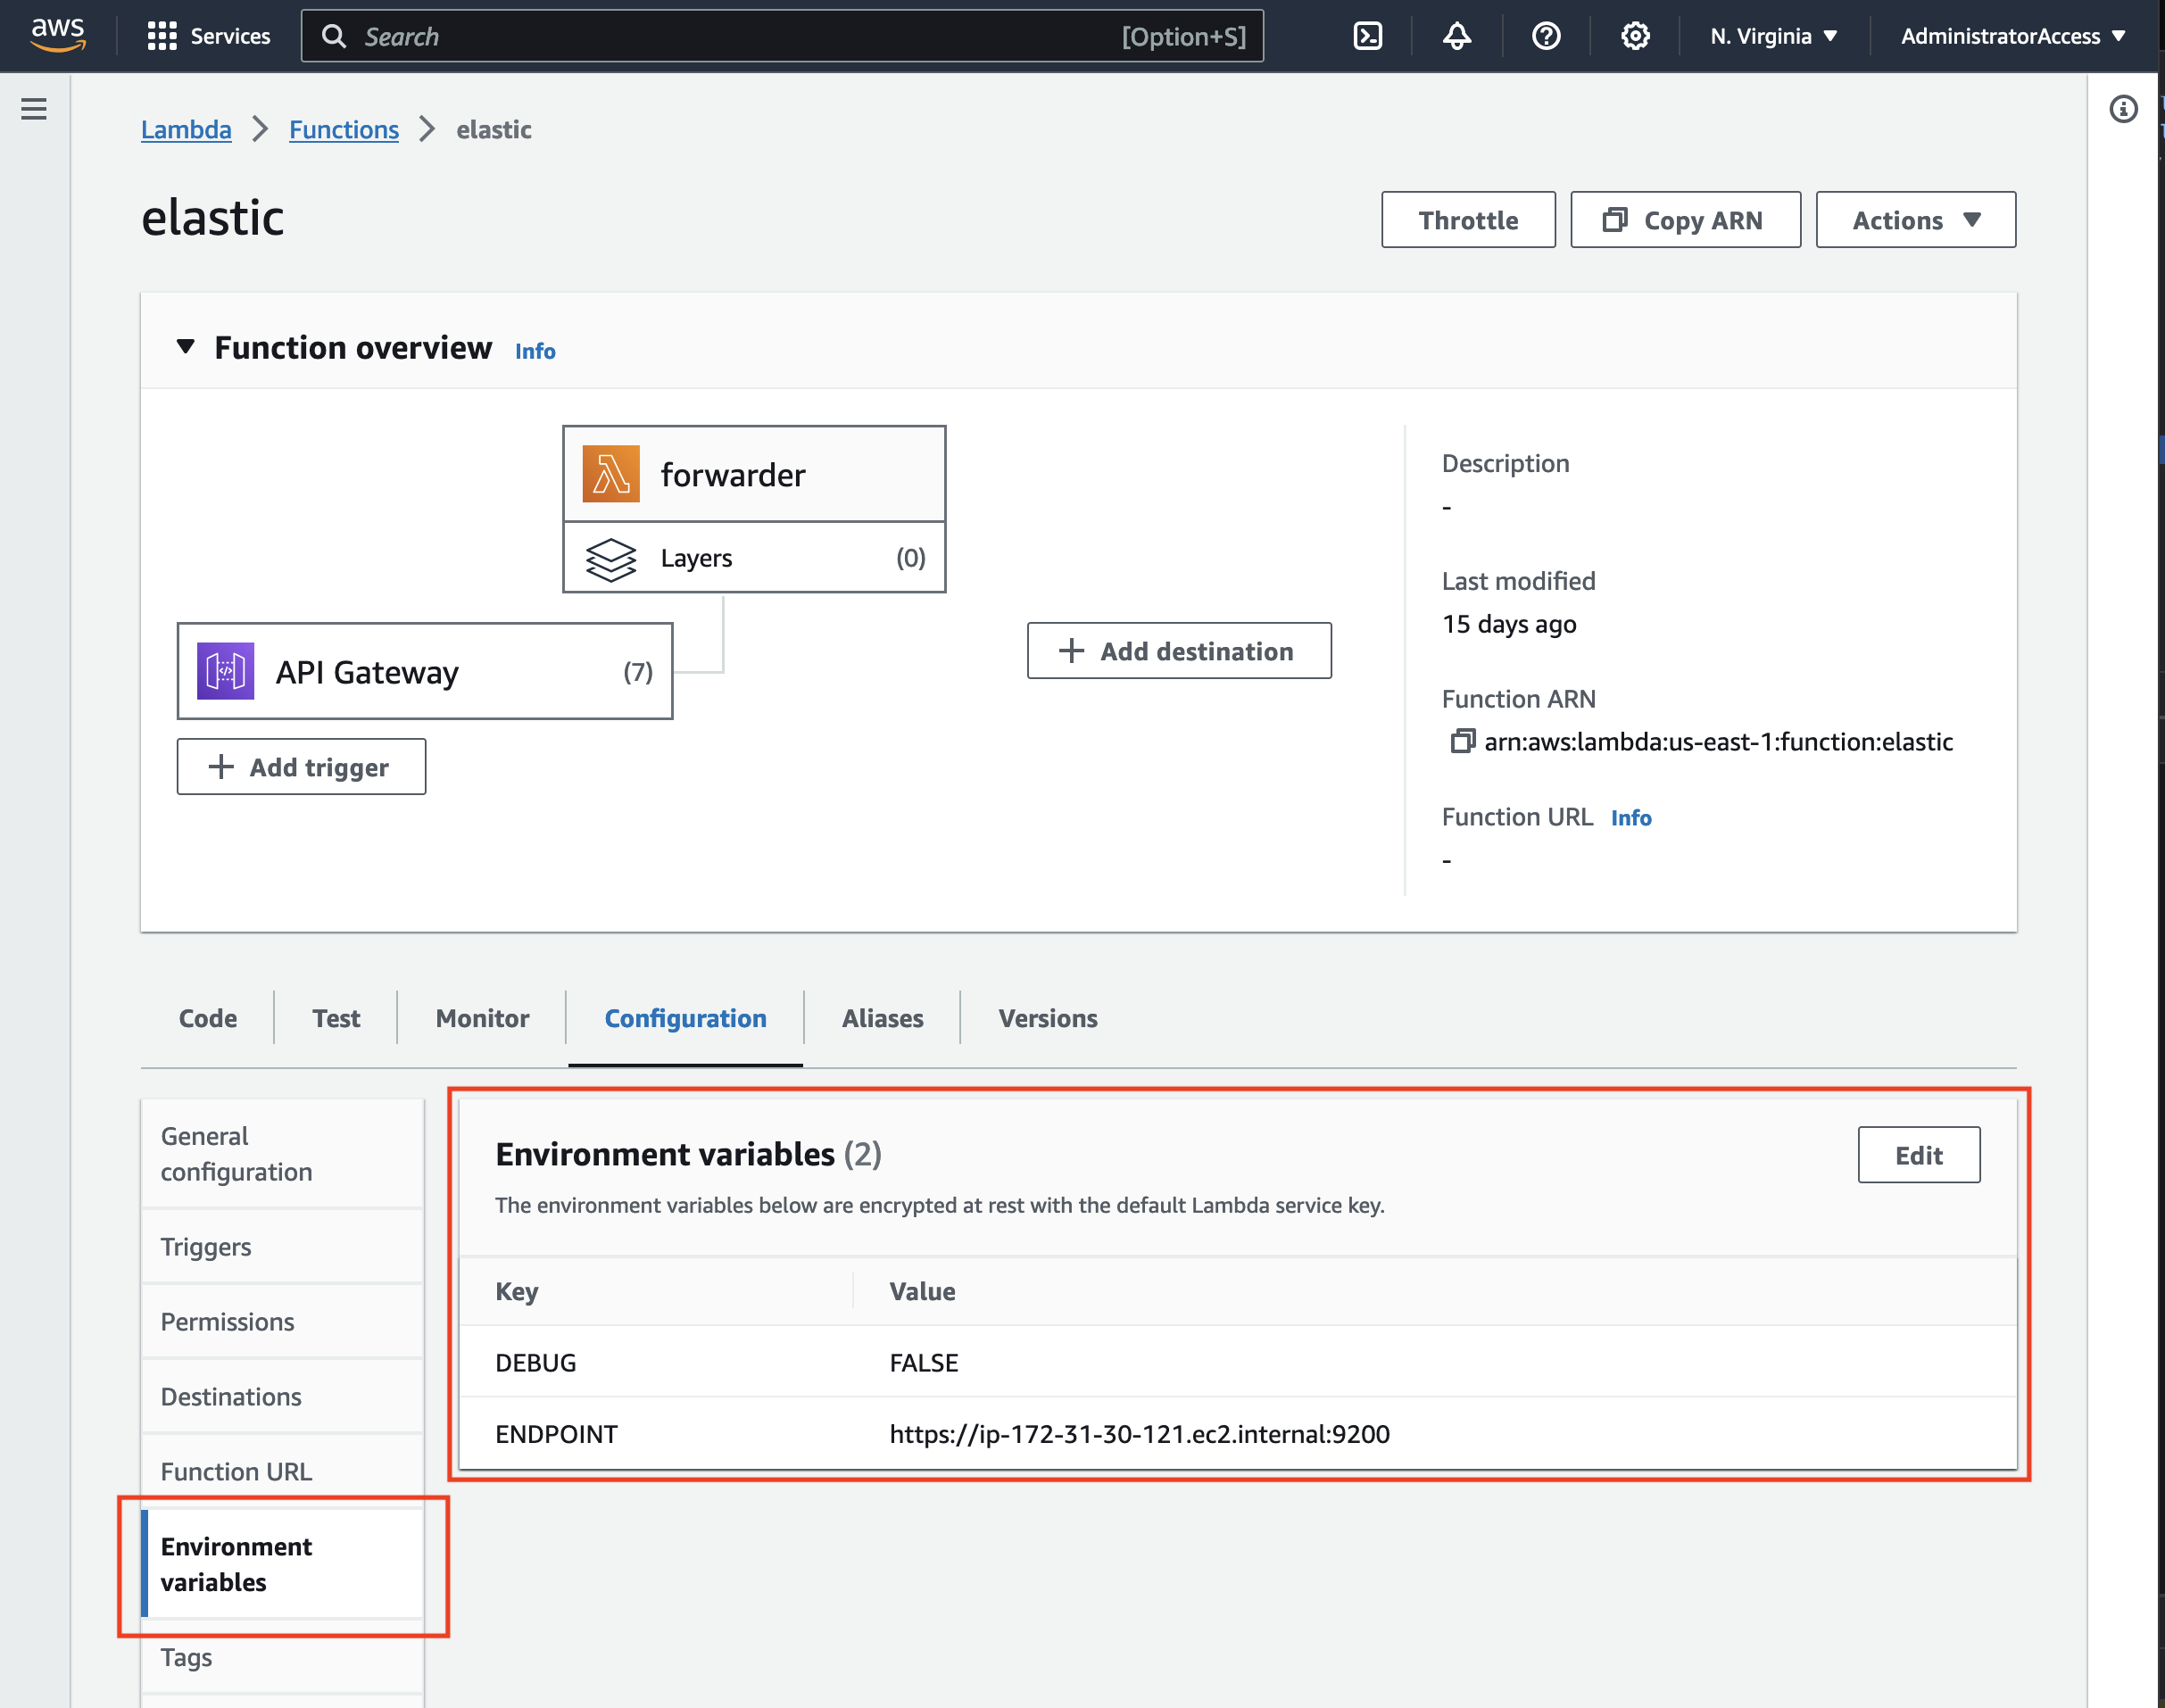The image size is (2165, 1708).
Task: Click the AWS logo home icon
Action: (x=58, y=35)
